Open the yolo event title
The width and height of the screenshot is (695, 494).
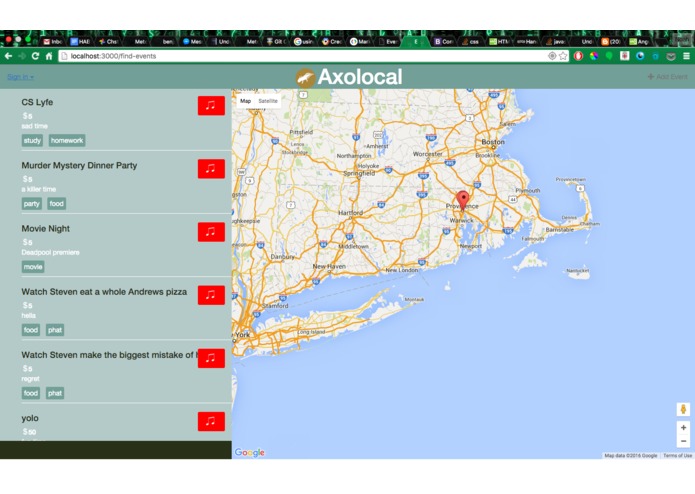(x=30, y=418)
